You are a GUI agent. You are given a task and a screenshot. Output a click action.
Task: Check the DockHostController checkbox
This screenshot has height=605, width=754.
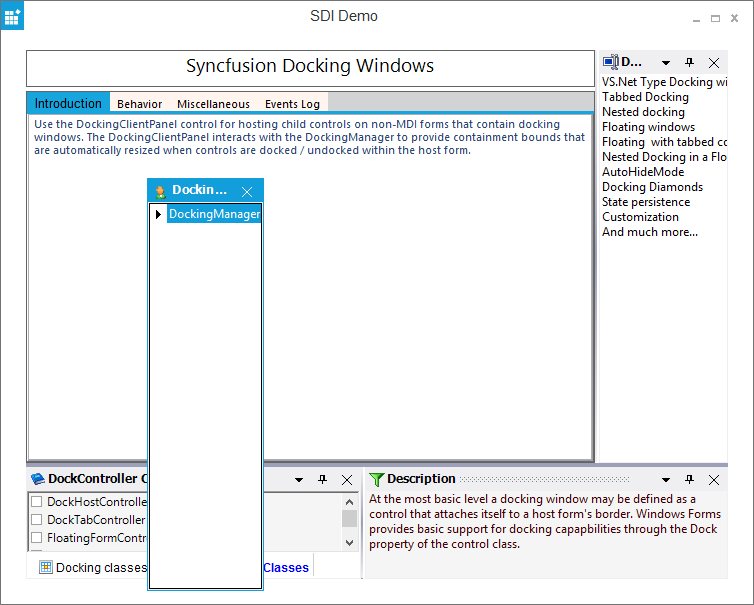coord(37,502)
